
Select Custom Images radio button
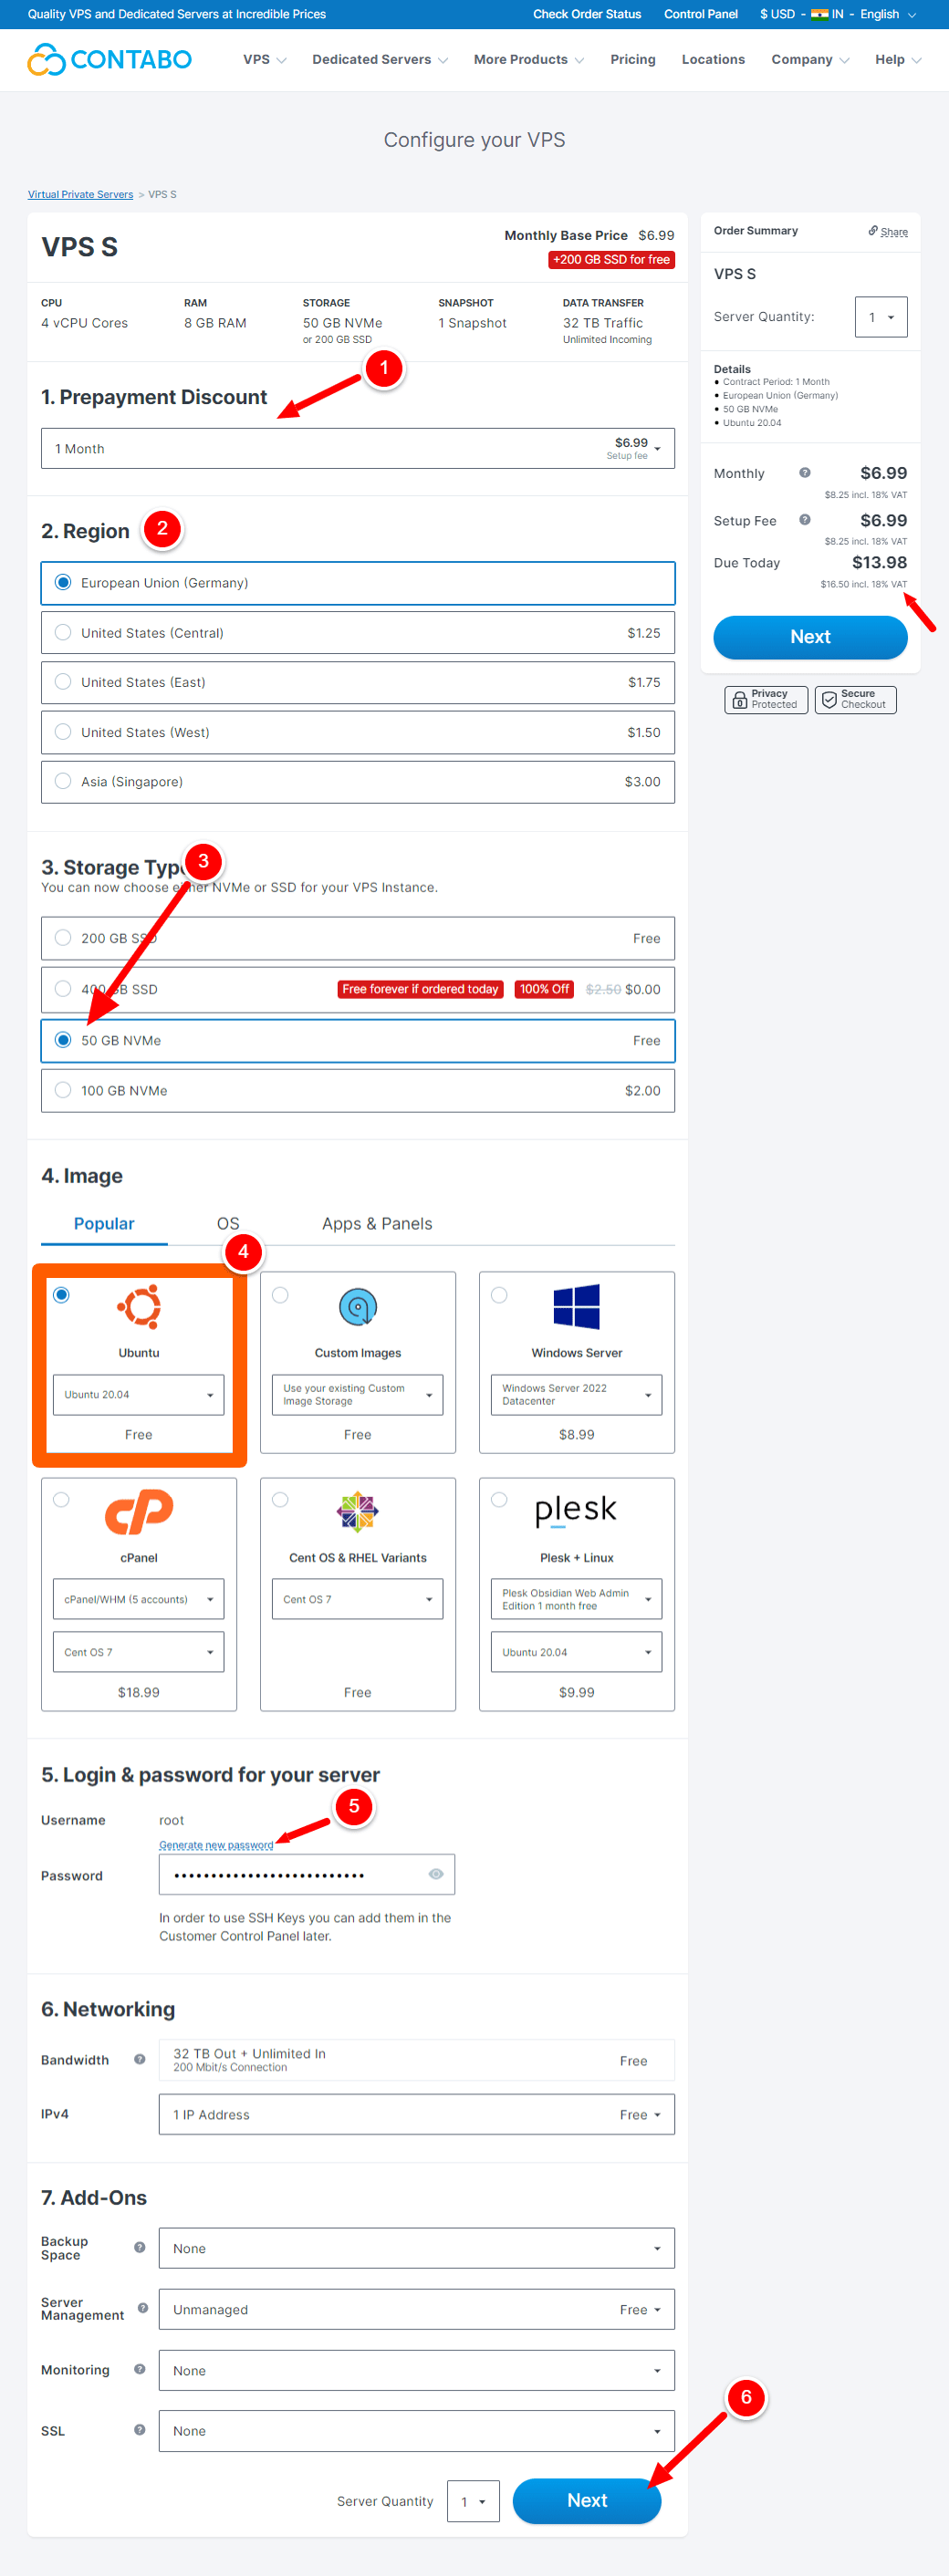280,1295
